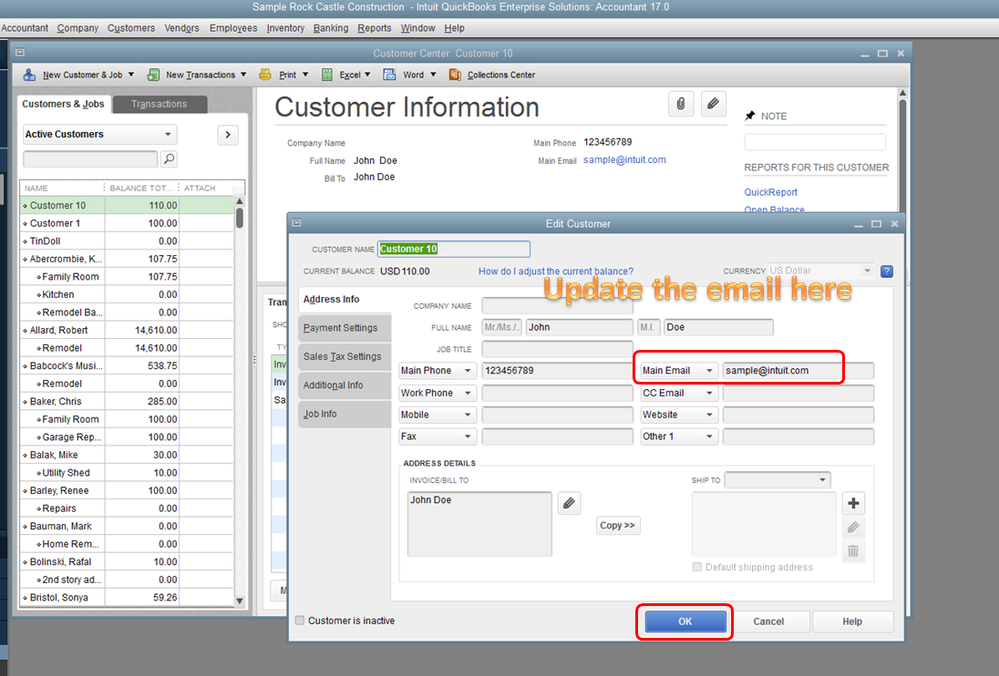Toggle the Customer is inactive checkbox
This screenshot has width=999, height=676.
[x=299, y=620]
